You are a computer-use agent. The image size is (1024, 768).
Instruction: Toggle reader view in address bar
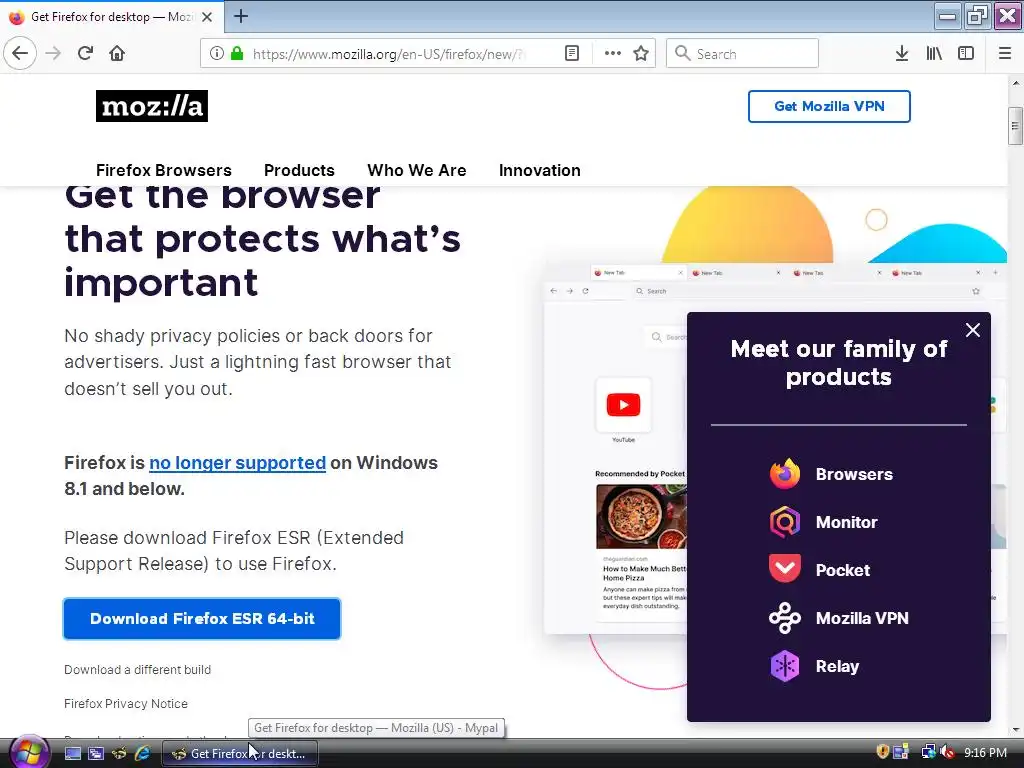click(x=572, y=54)
